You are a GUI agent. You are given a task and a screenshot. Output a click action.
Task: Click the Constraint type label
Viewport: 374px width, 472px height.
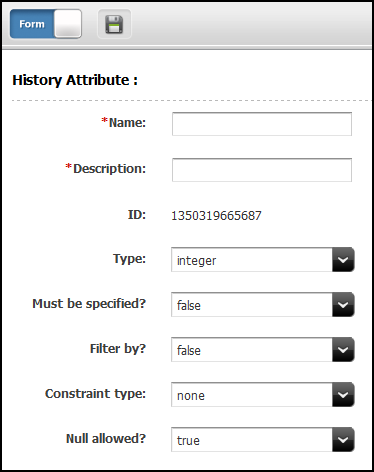(x=96, y=394)
